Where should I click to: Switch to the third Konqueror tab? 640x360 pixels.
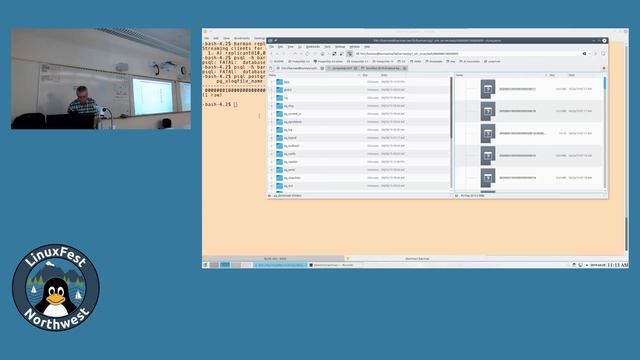pyautogui.click(x=384, y=68)
